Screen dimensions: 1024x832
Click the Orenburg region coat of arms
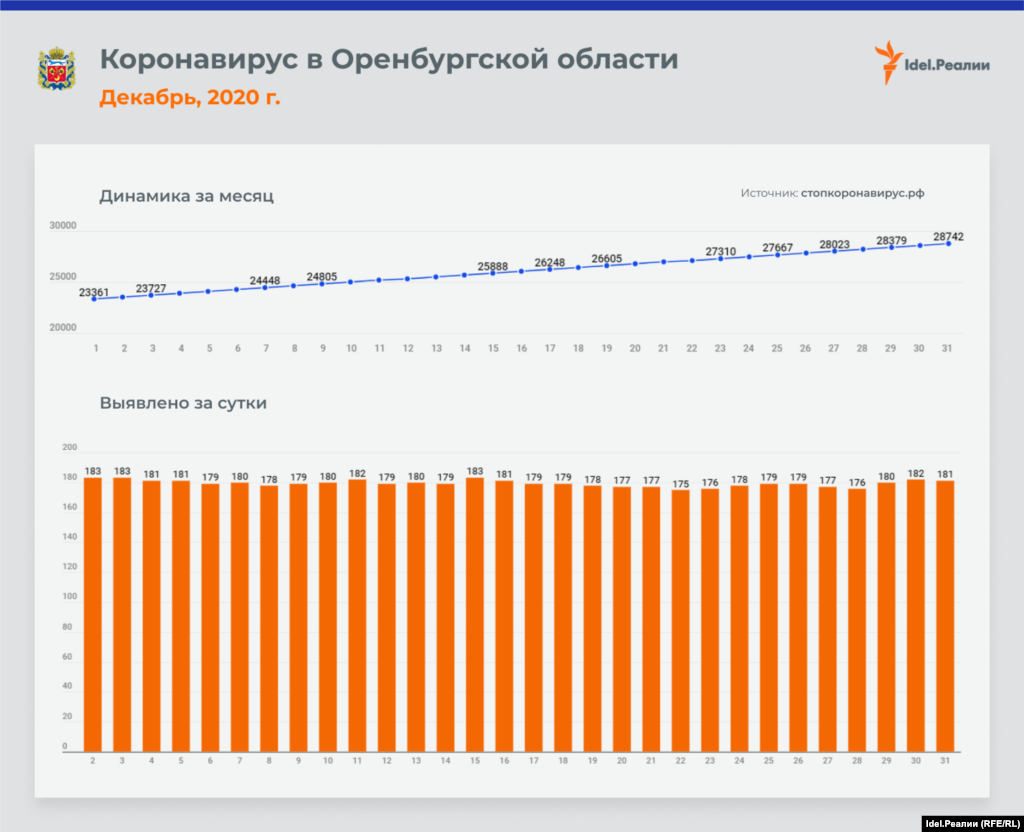(57, 69)
